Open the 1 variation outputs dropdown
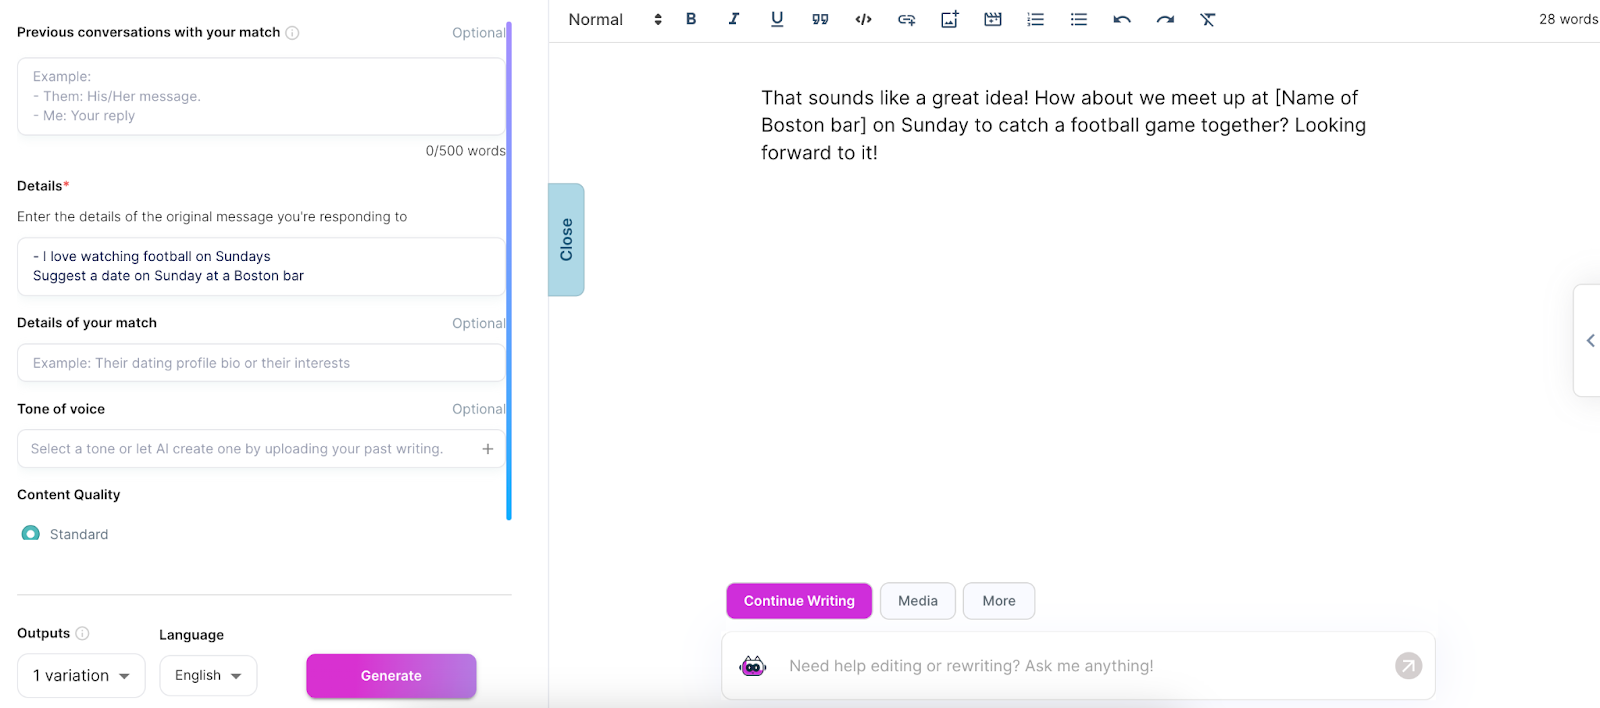This screenshot has width=1600, height=708. point(81,676)
